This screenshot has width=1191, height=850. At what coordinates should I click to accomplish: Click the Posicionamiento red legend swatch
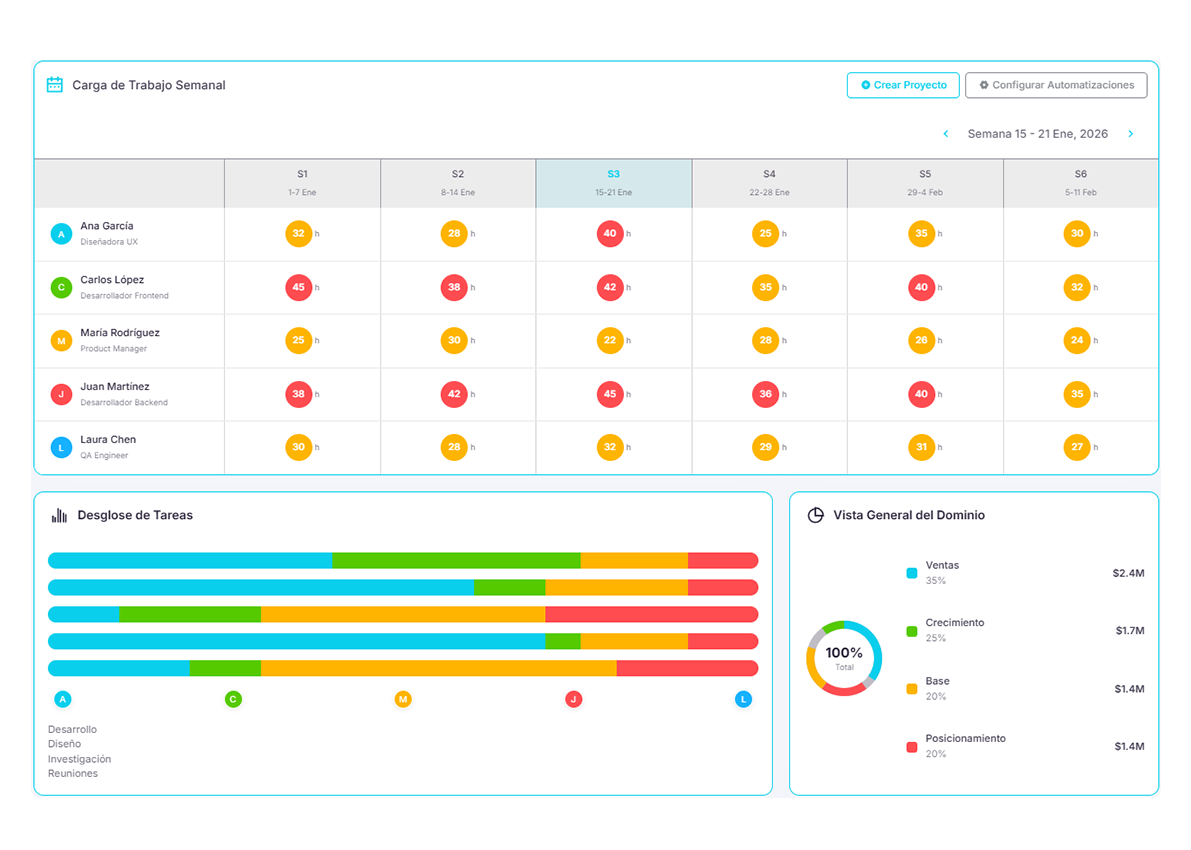point(912,746)
